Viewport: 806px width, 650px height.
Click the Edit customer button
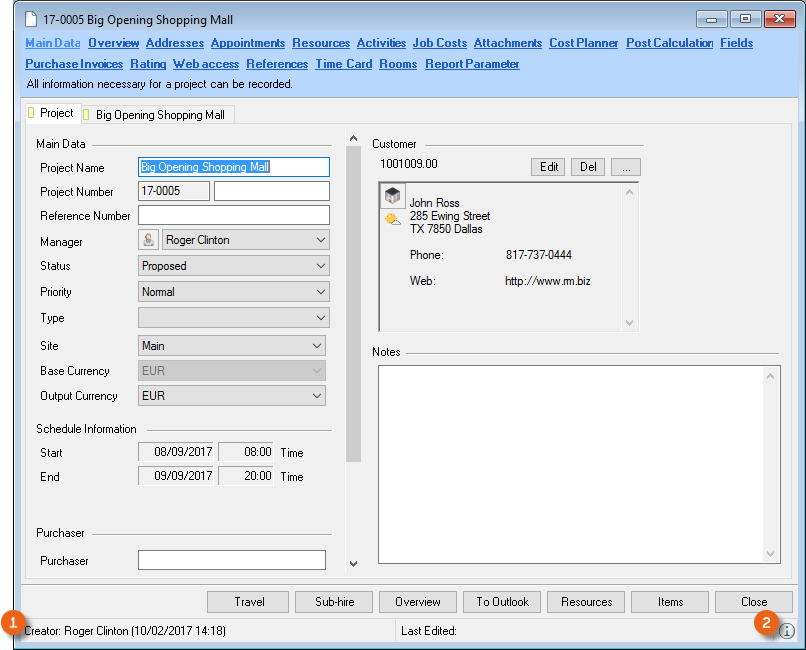(548, 167)
